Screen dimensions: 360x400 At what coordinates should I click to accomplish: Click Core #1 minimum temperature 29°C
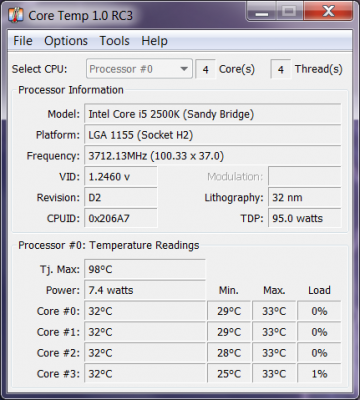coord(229,332)
